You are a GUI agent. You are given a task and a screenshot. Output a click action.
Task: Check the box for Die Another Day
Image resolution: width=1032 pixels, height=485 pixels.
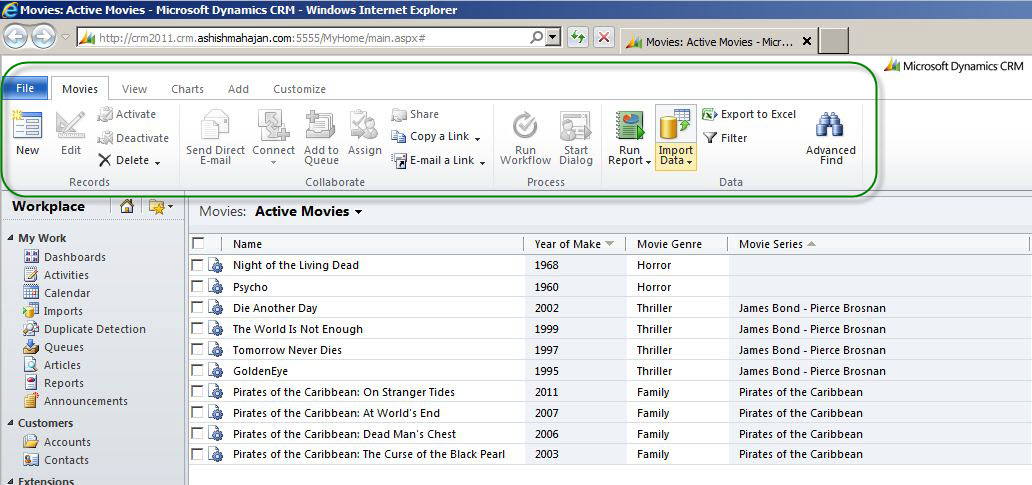[x=197, y=307]
